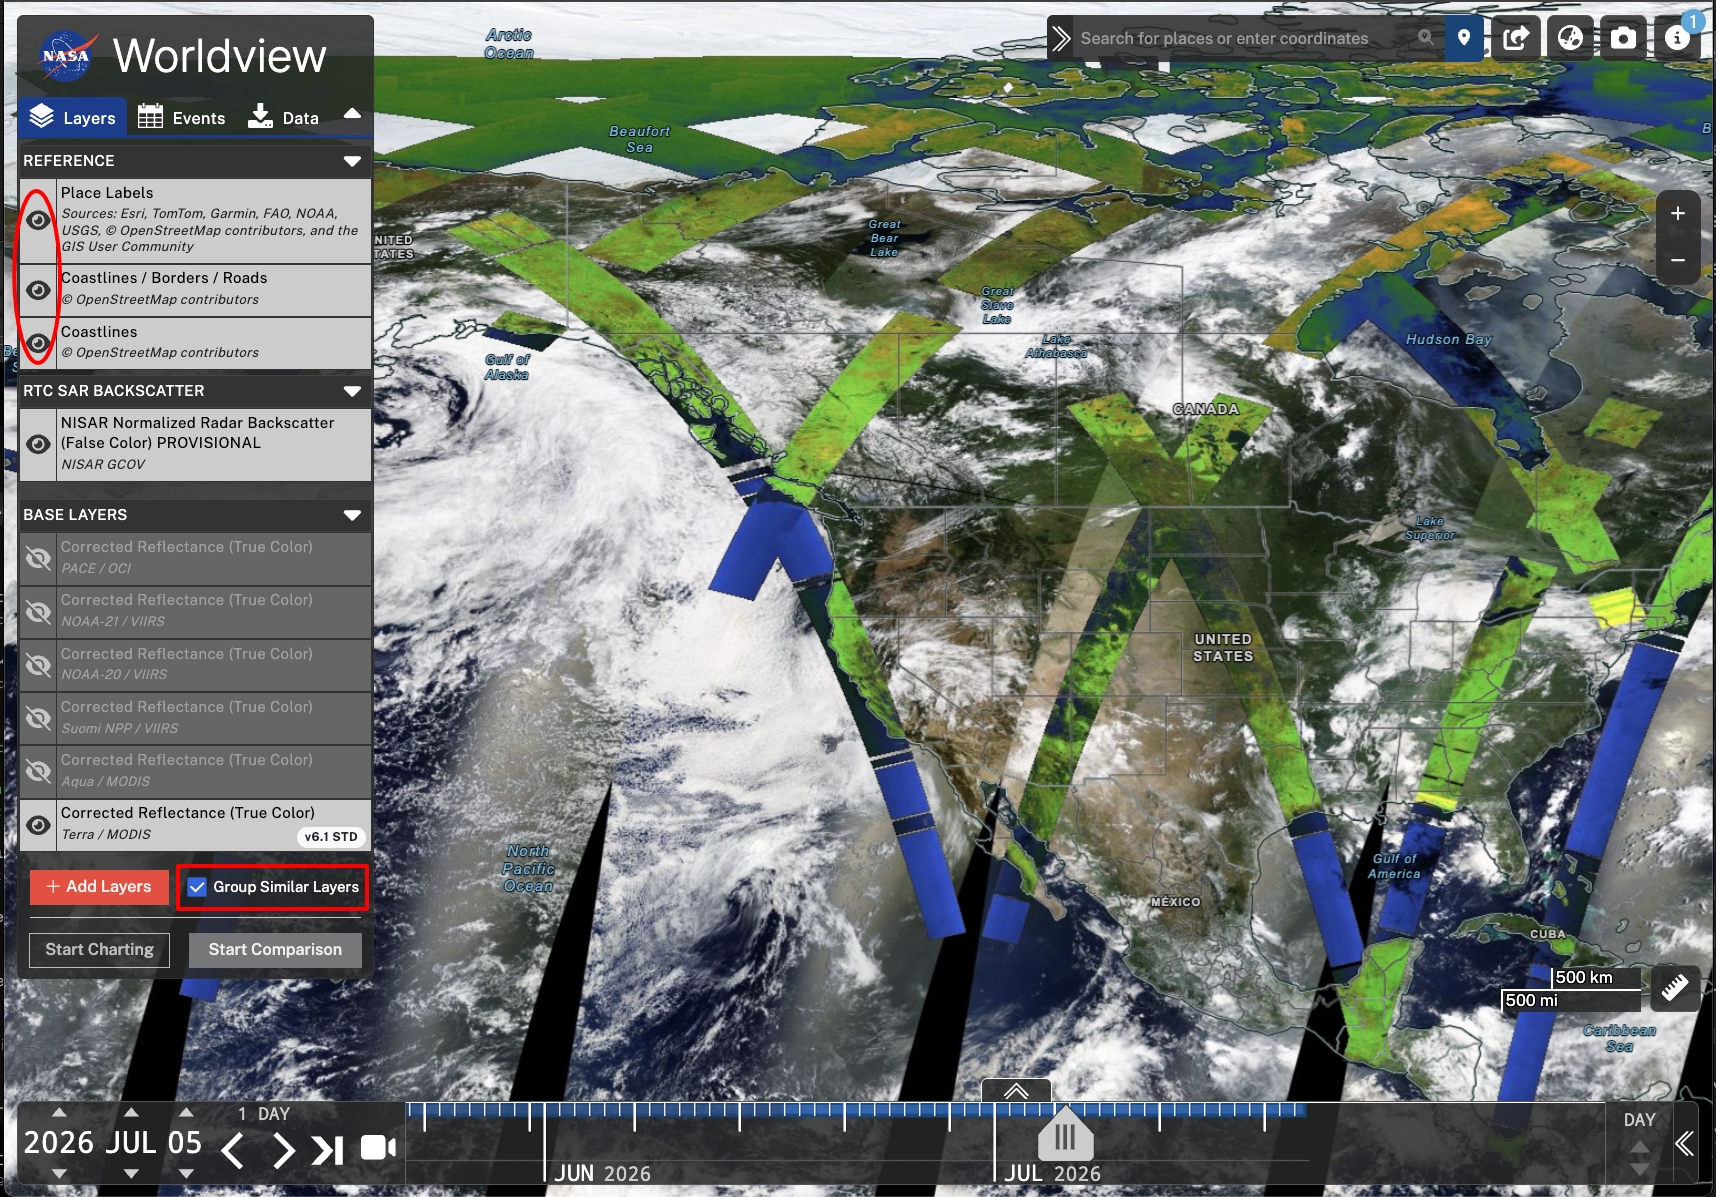Open the animation video camera tool
The image size is (1716, 1197).
tap(378, 1148)
